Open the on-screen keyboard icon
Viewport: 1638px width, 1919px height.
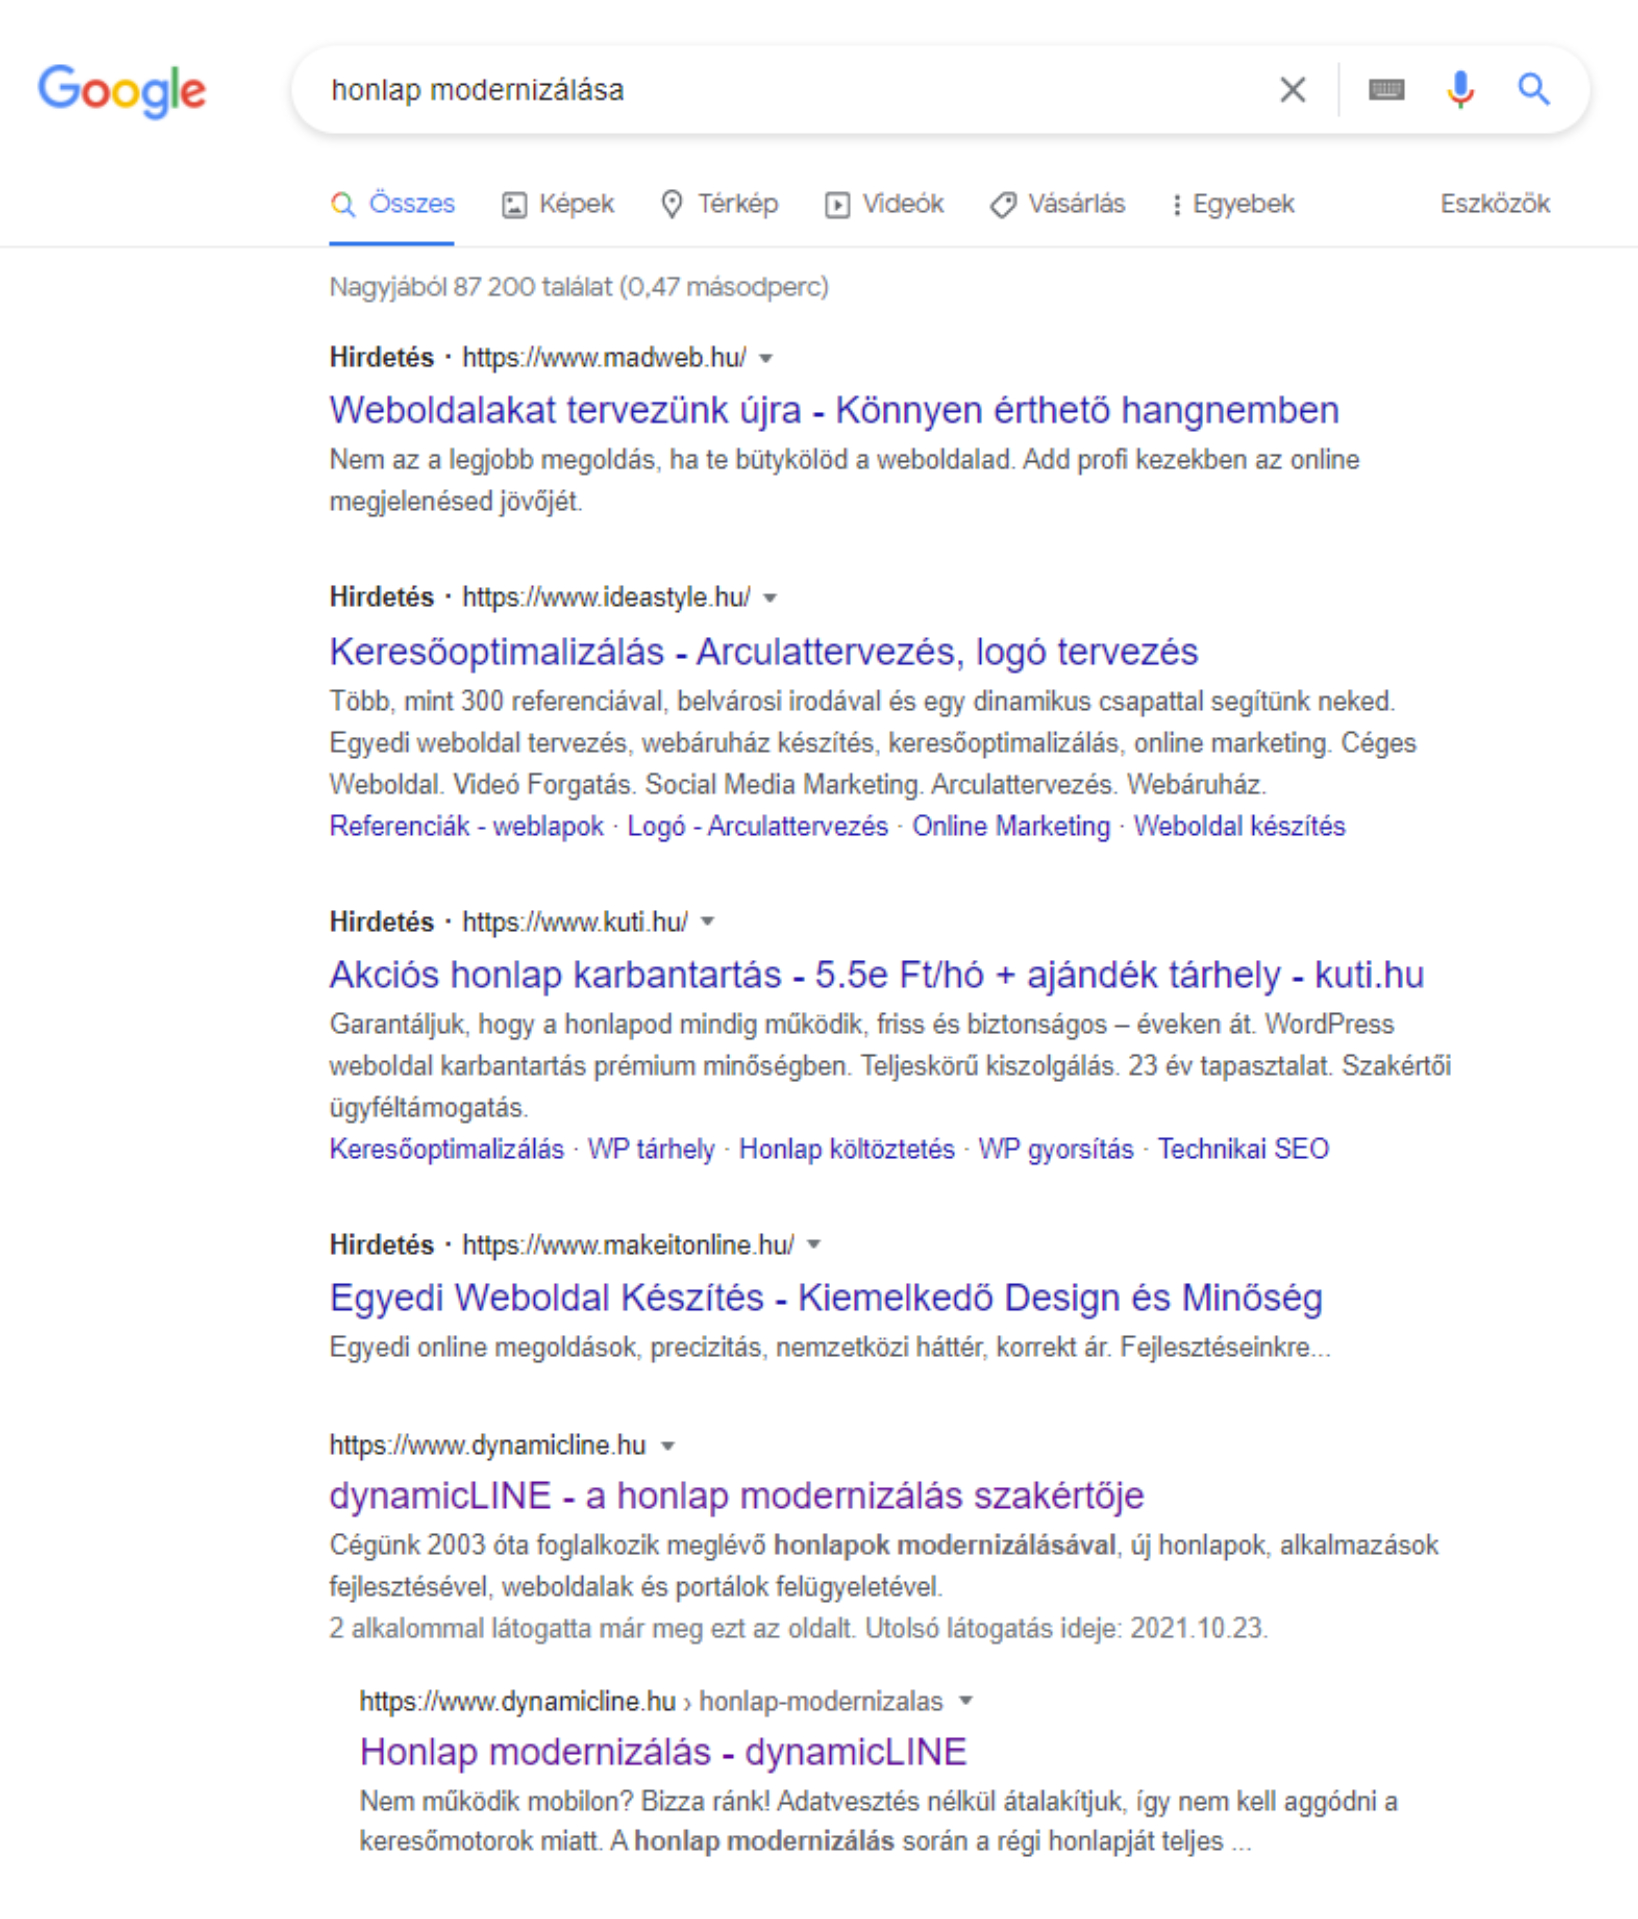click(x=1386, y=90)
